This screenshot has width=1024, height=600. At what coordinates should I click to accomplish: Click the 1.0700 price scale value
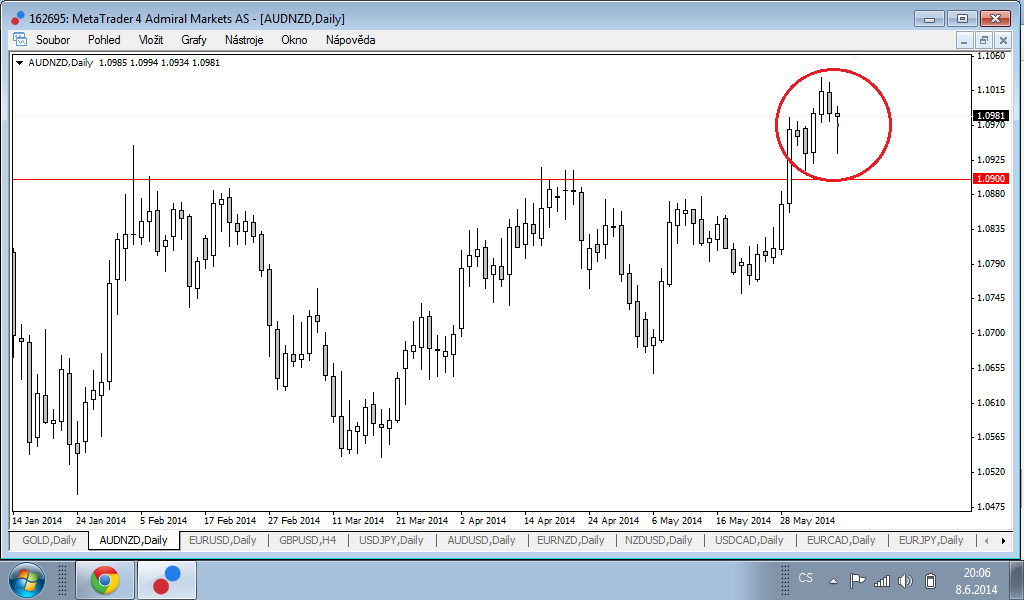(991, 333)
